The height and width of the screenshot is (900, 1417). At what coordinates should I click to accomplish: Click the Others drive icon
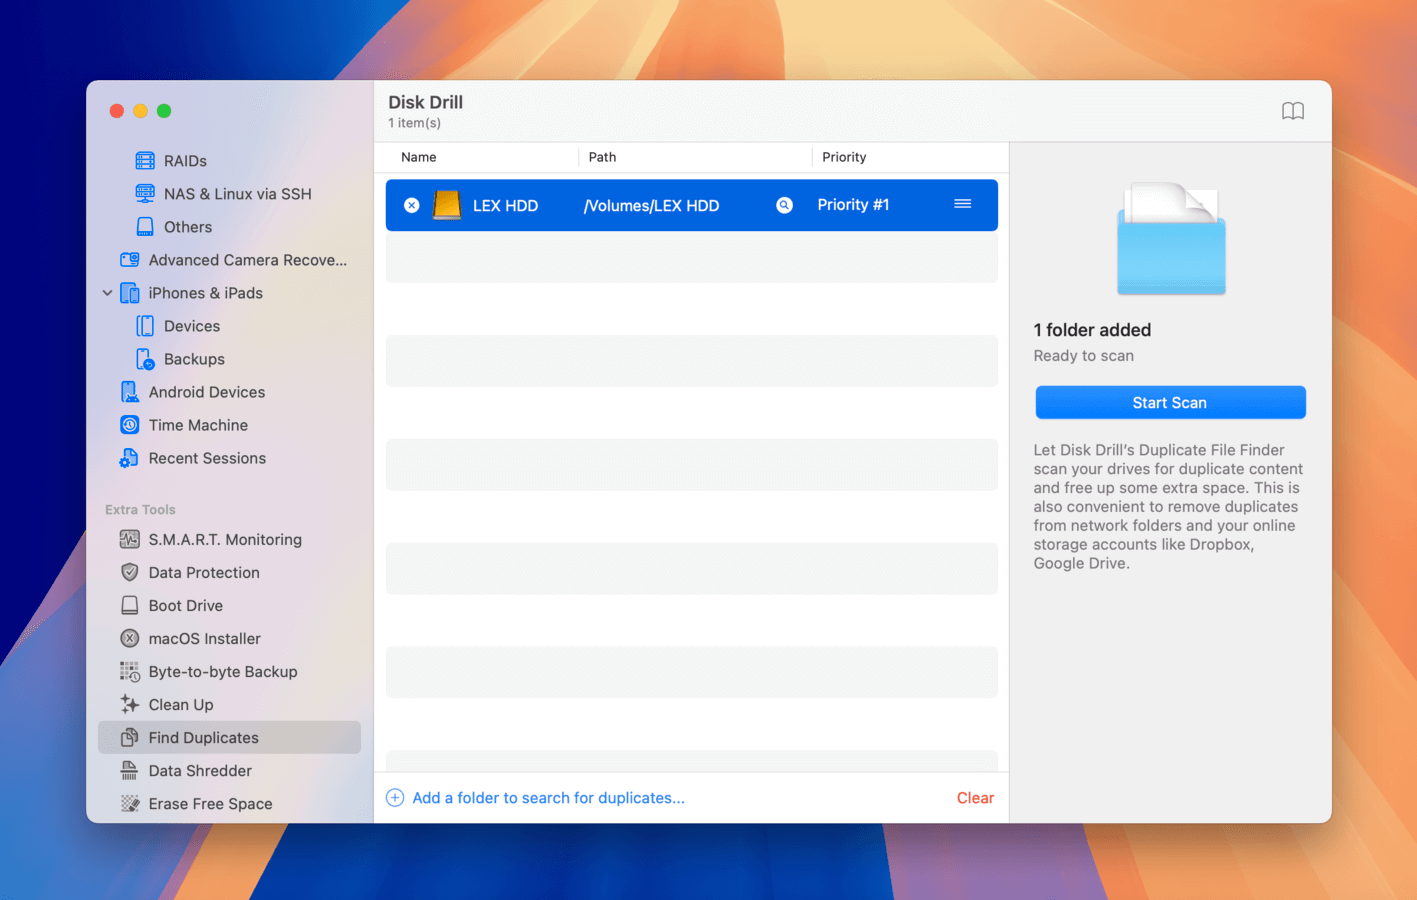click(x=145, y=227)
